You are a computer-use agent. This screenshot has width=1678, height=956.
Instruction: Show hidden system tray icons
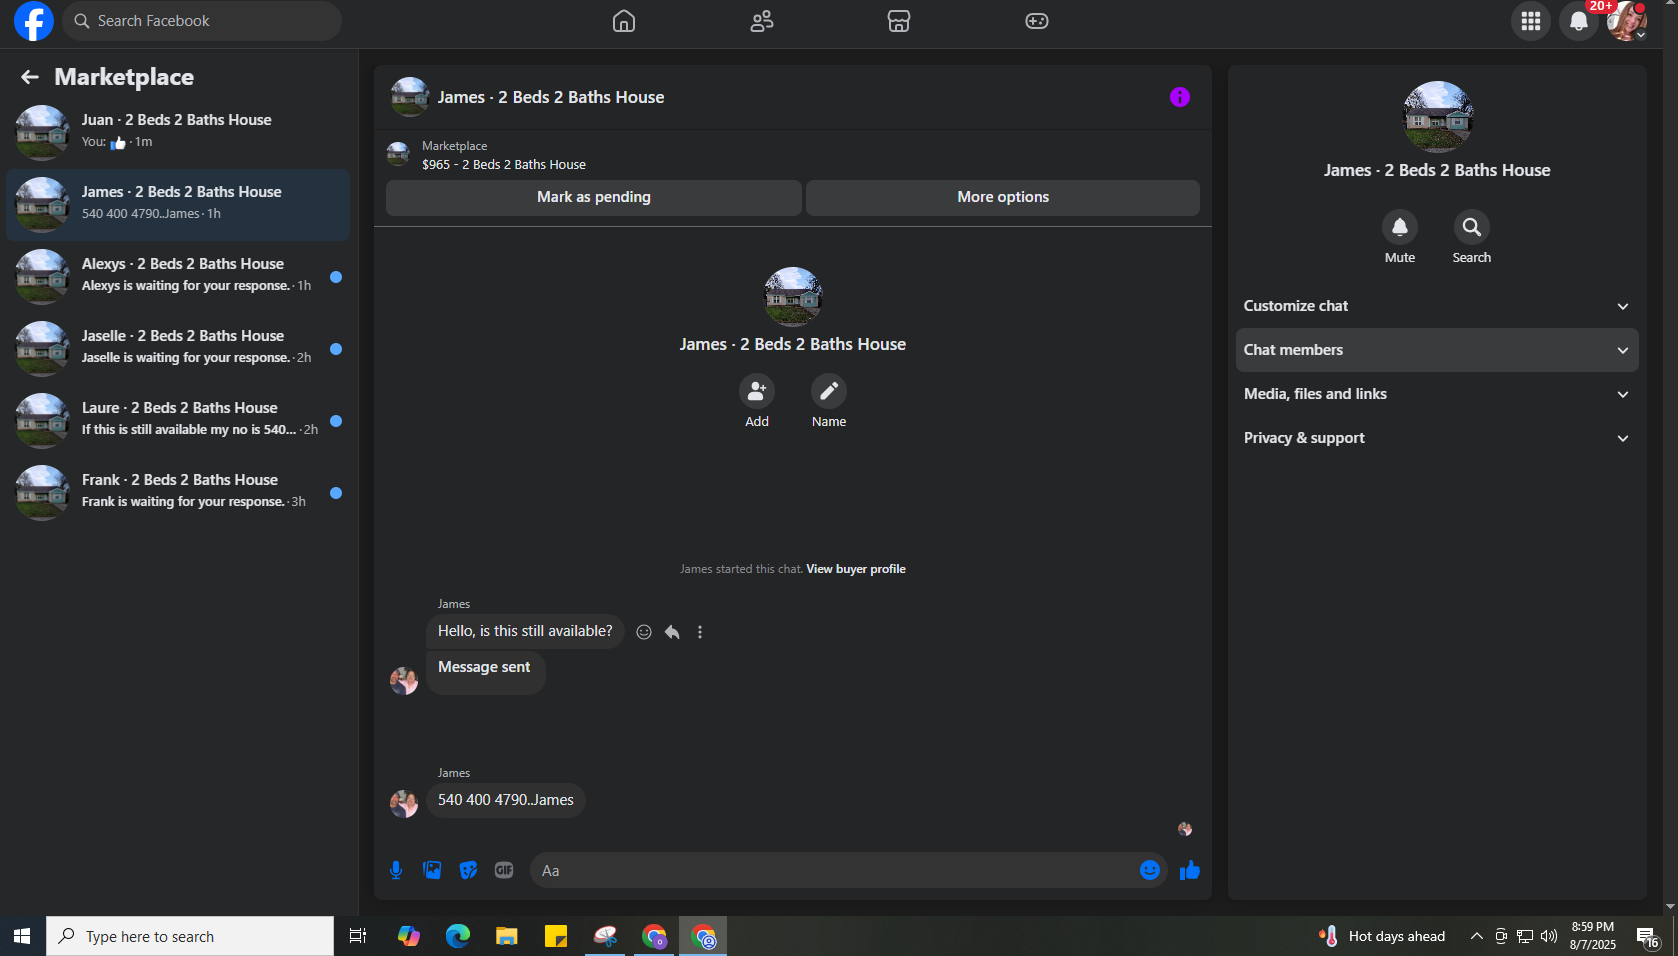pyautogui.click(x=1476, y=936)
